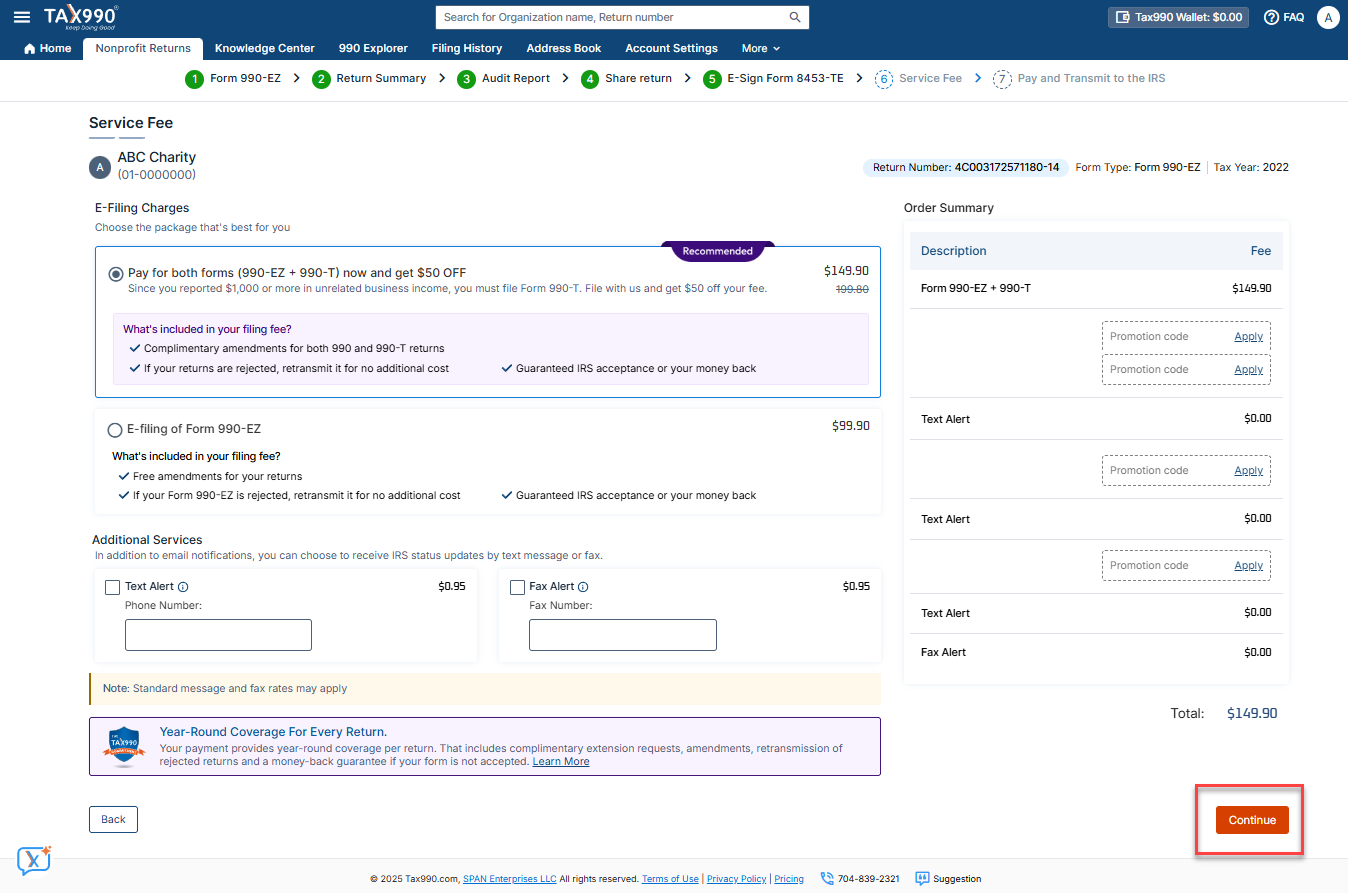
Task: Open the FAQ help icon
Action: [1284, 17]
